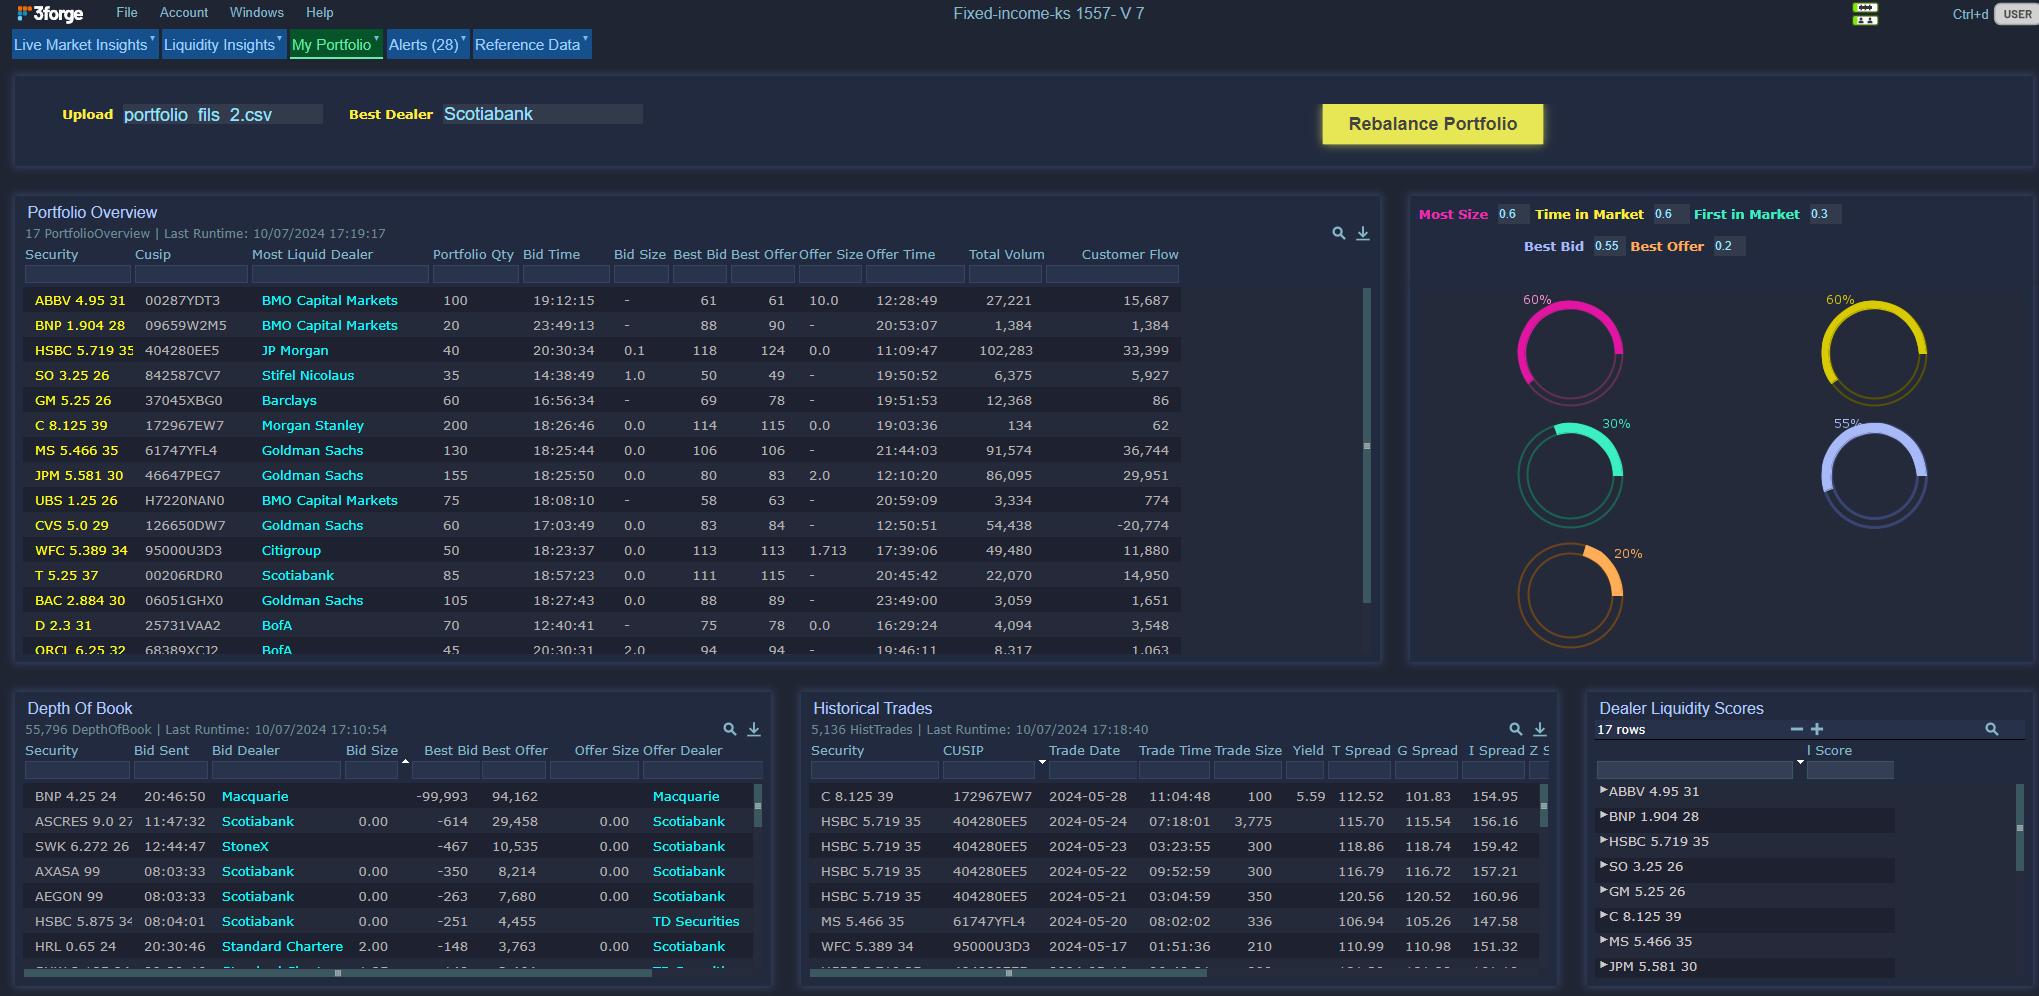Click the green connection status icon
The height and width of the screenshot is (996, 2039).
point(1865,14)
